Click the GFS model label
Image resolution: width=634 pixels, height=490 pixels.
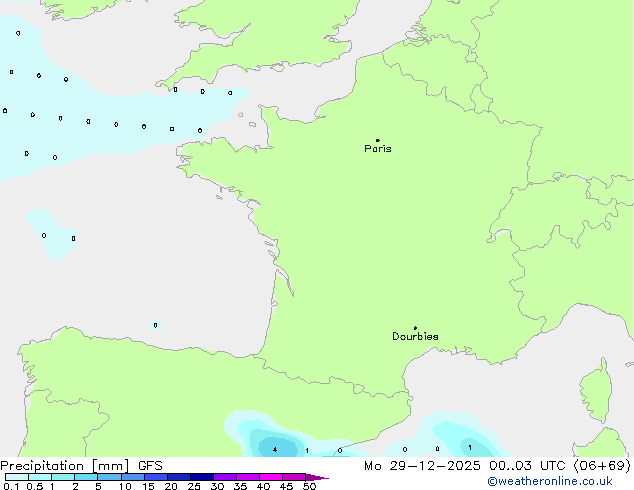pyautogui.click(x=150, y=466)
